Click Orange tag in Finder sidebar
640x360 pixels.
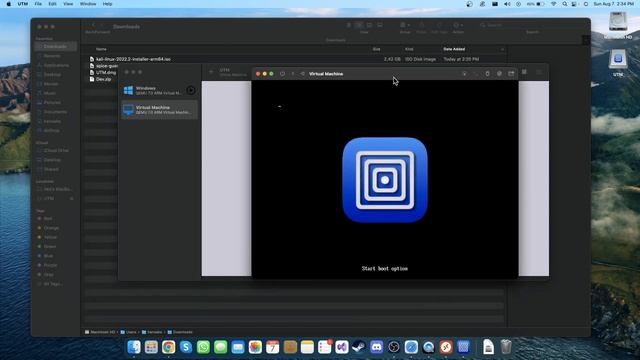pos(51,228)
